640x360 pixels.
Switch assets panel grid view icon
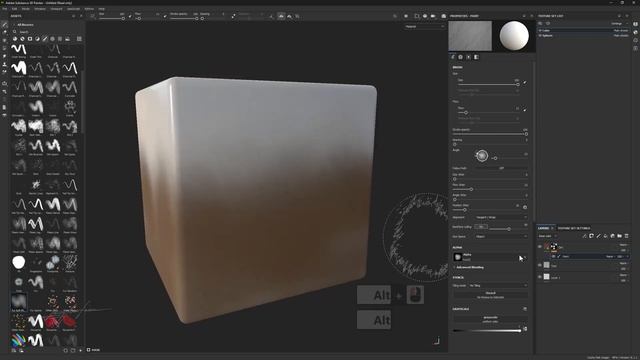tap(79, 39)
